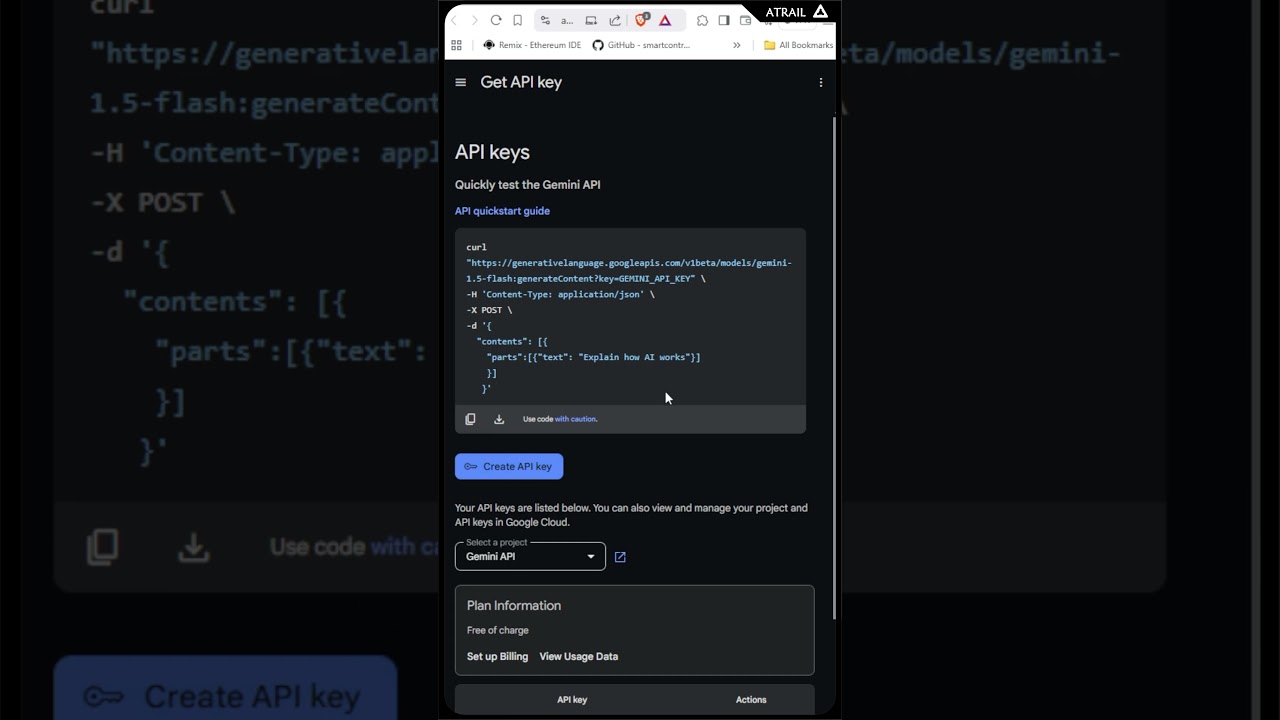Screen dimensions: 1280x720
Task: Toggle the browser sidebar panel icon
Action: click(x=724, y=20)
